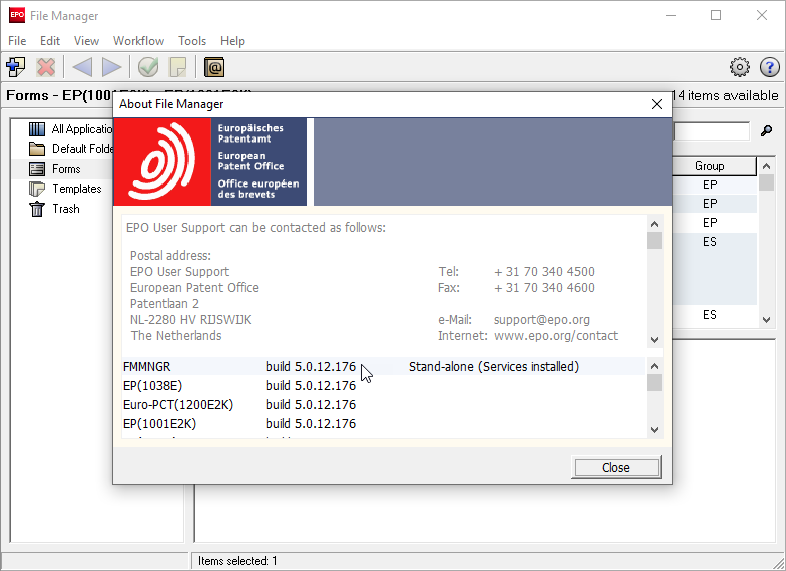Click the New Application plus icon

click(16, 67)
